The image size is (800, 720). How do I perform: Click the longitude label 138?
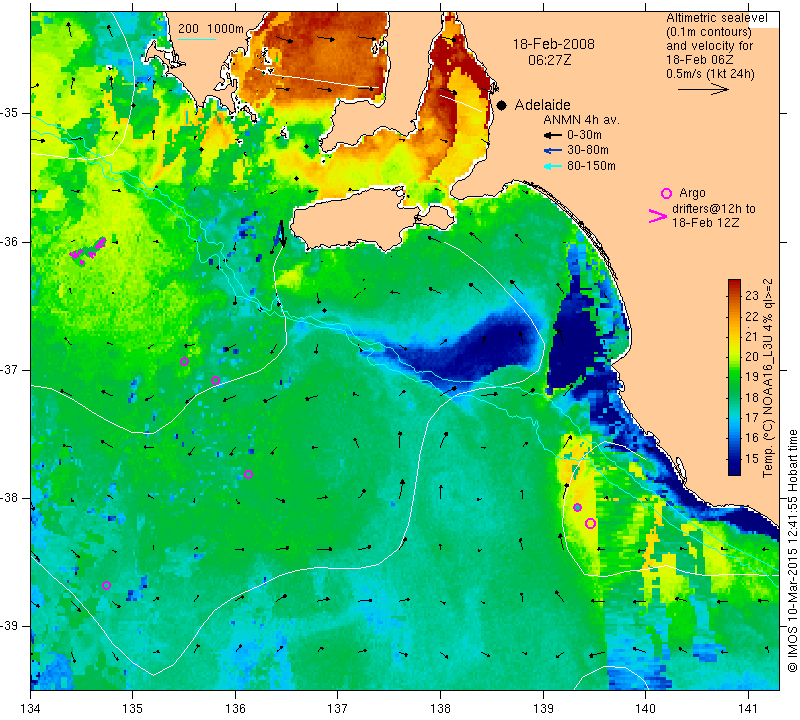pyautogui.click(x=440, y=709)
